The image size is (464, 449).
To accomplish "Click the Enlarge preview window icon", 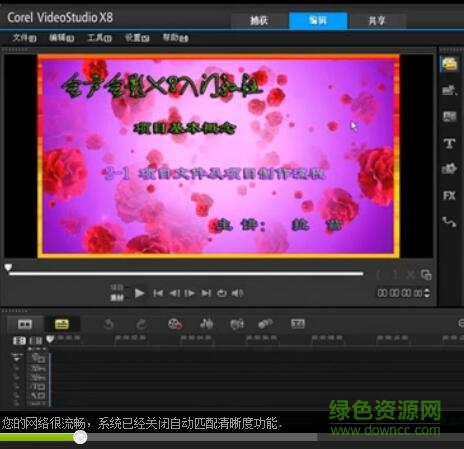I will point(426,275).
